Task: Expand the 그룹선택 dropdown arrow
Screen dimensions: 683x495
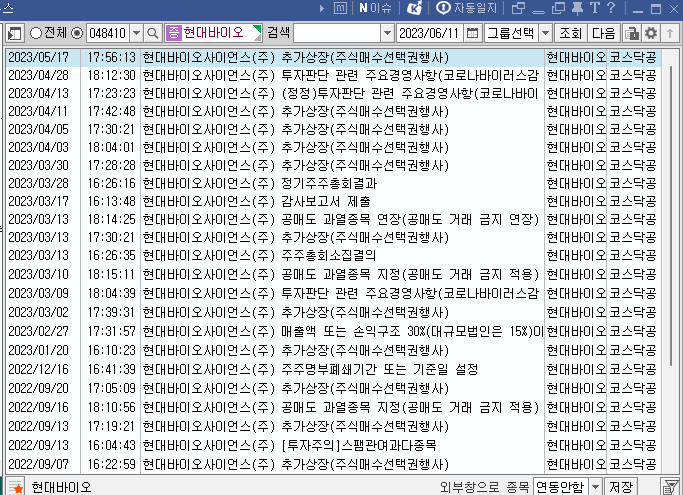Action: click(545, 33)
